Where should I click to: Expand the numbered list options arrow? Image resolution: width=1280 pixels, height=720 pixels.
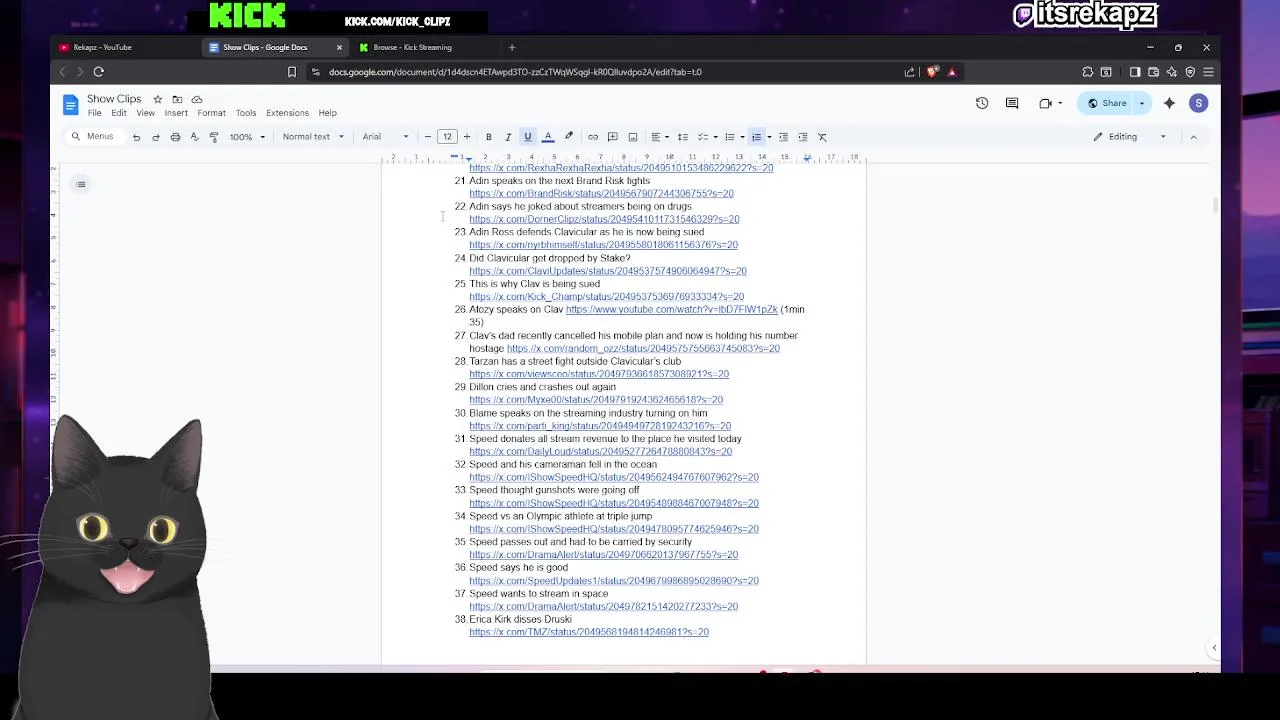click(769, 137)
